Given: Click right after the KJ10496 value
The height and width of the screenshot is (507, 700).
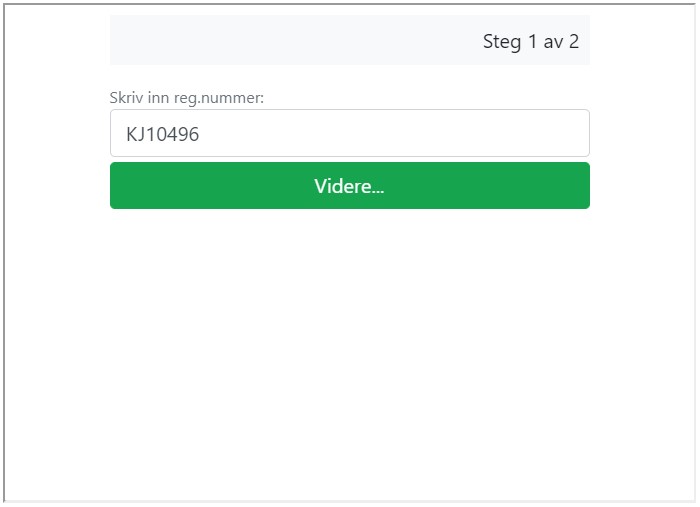Looking at the screenshot, I should tap(200, 134).
